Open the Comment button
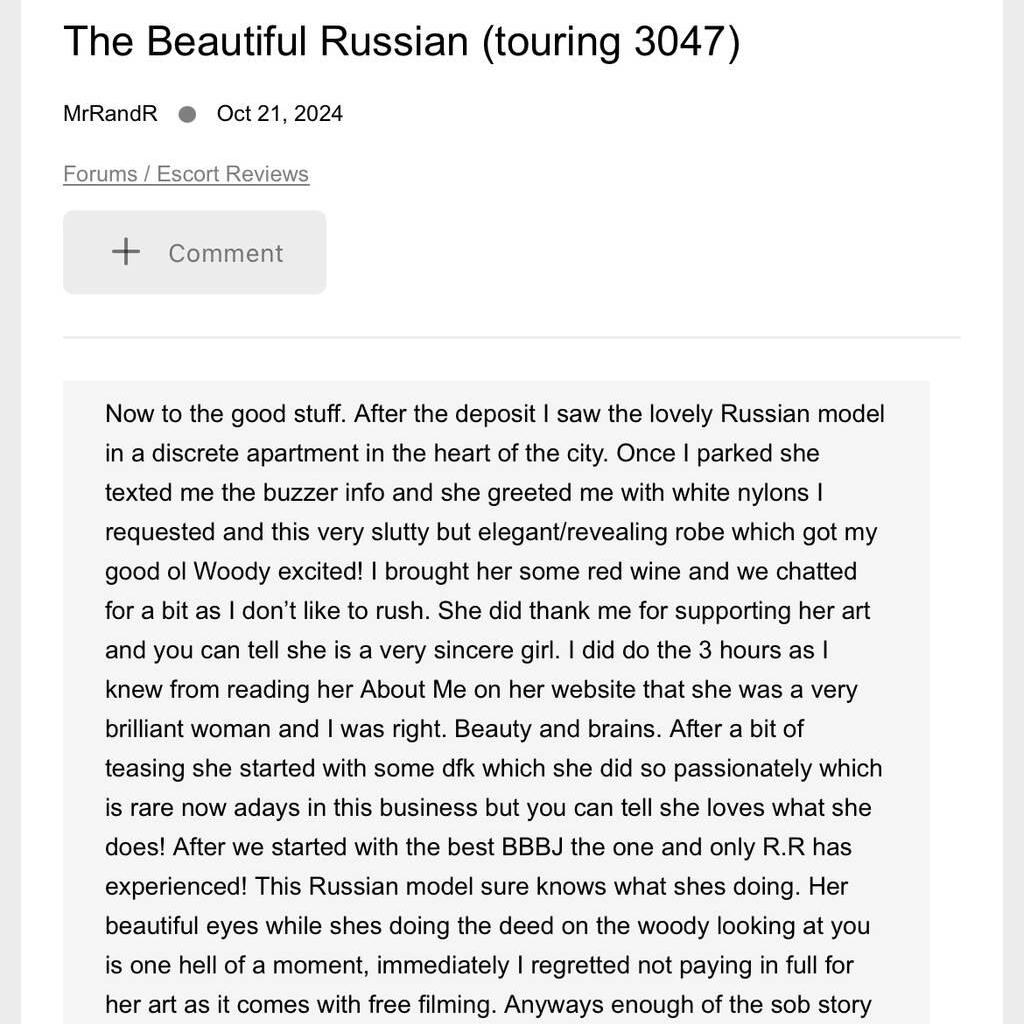 coord(195,252)
